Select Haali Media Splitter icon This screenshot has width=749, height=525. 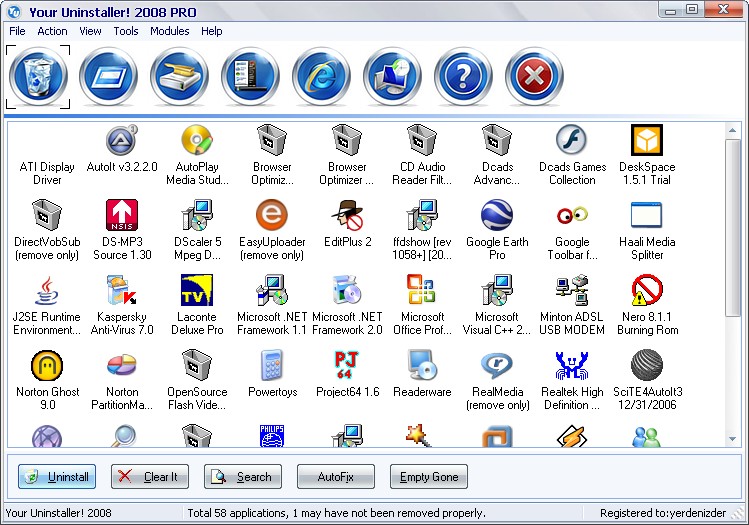pyautogui.click(x=647, y=215)
